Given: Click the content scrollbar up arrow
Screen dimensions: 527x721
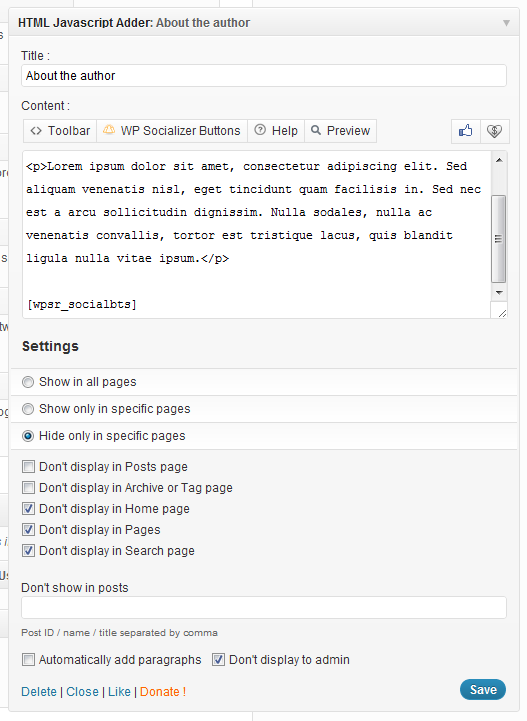Looking at the screenshot, I should [499, 160].
